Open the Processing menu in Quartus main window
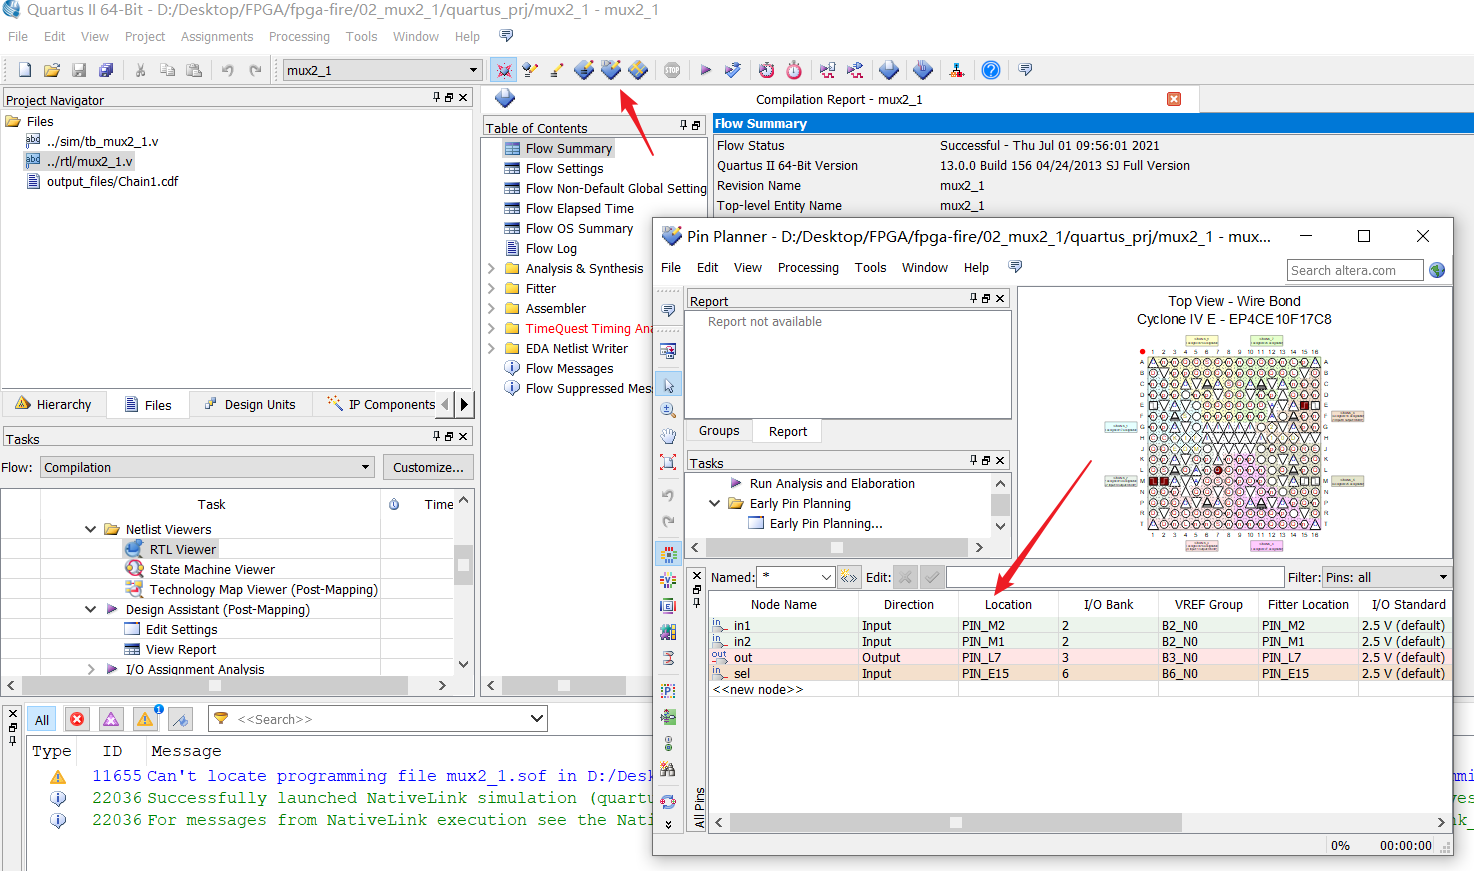 pyautogui.click(x=299, y=36)
